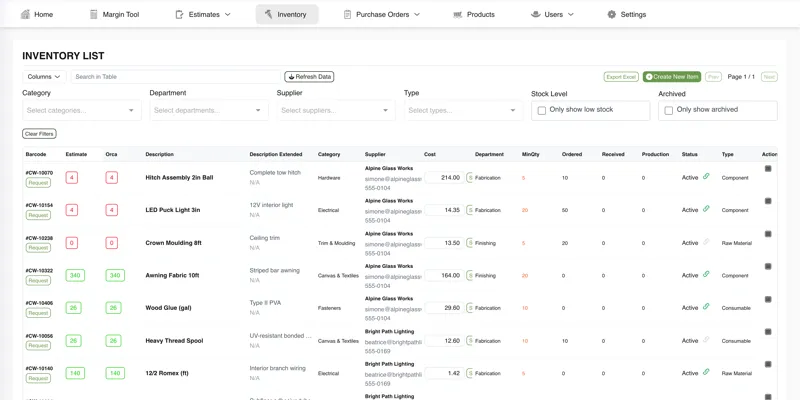
Task: Click the grey link icon in Crown Moulding row
Action: pos(706,241)
